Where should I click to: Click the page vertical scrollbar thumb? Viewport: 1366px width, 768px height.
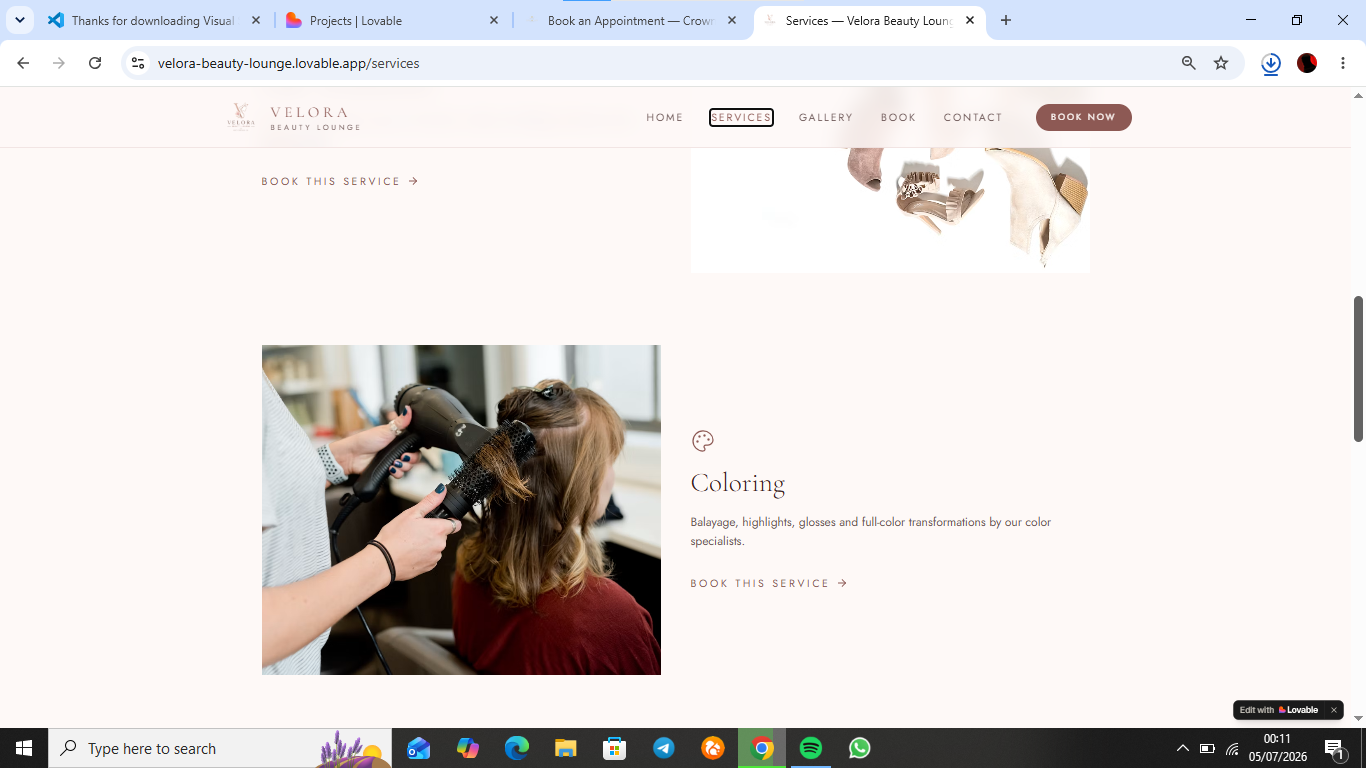click(x=1358, y=368)
